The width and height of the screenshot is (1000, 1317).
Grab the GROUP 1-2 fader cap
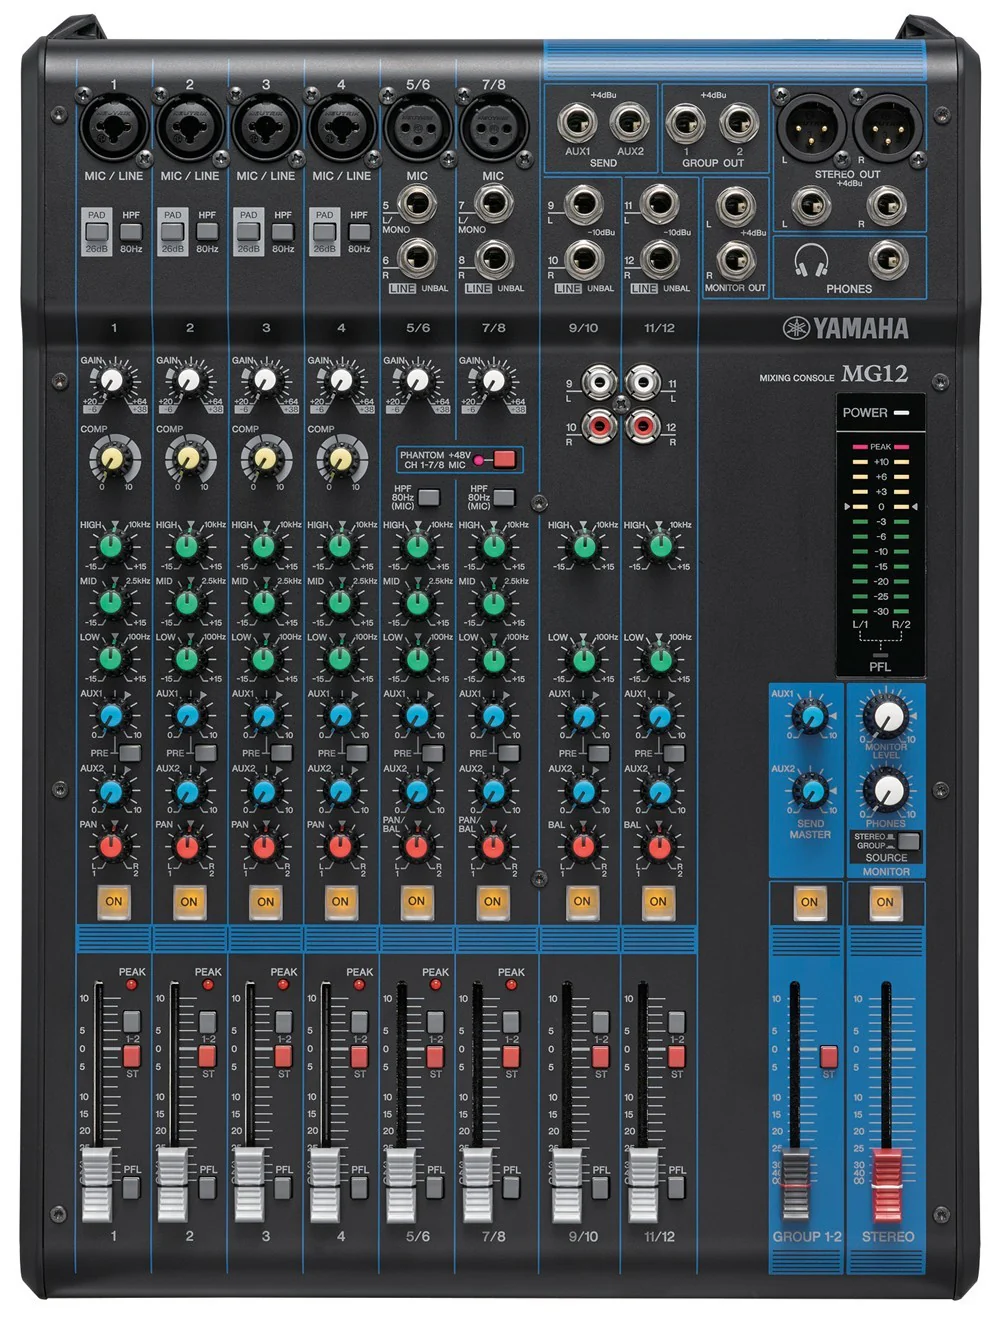[795, 1183]
